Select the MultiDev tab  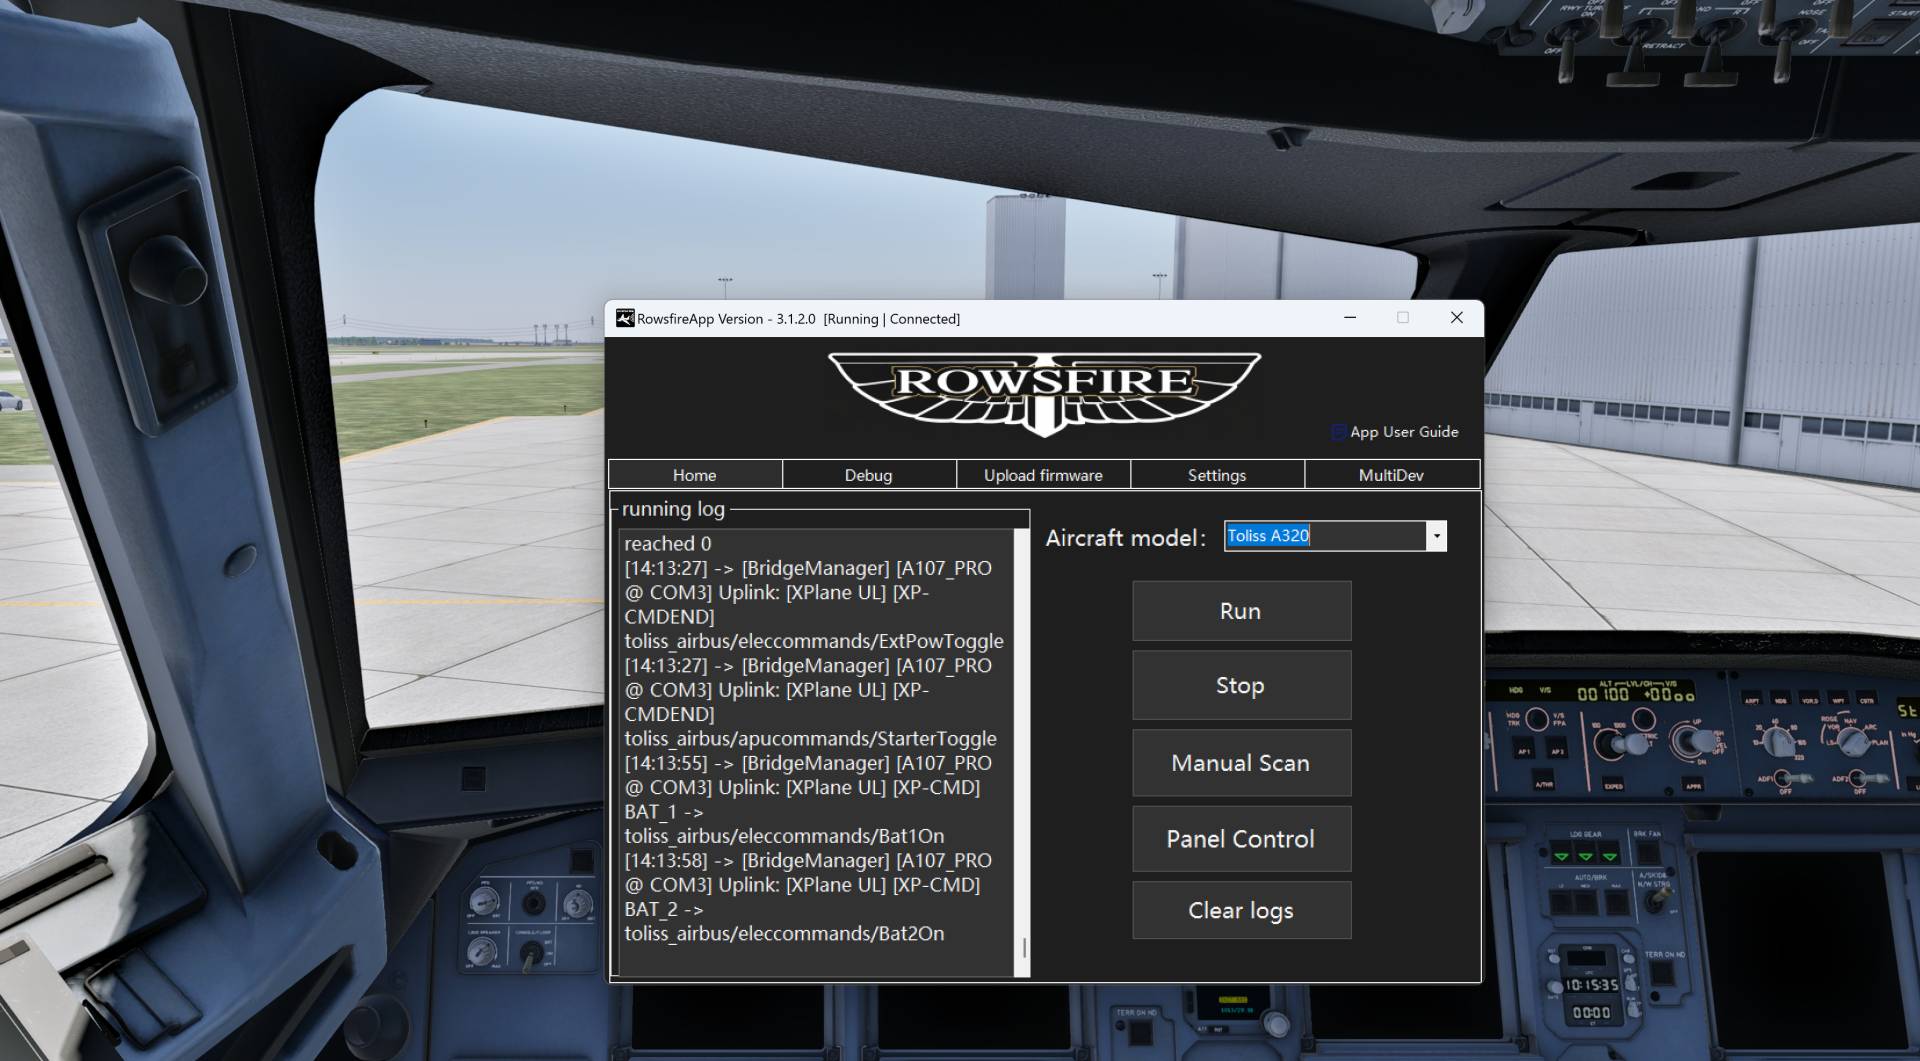click(x=1391, y=475)
